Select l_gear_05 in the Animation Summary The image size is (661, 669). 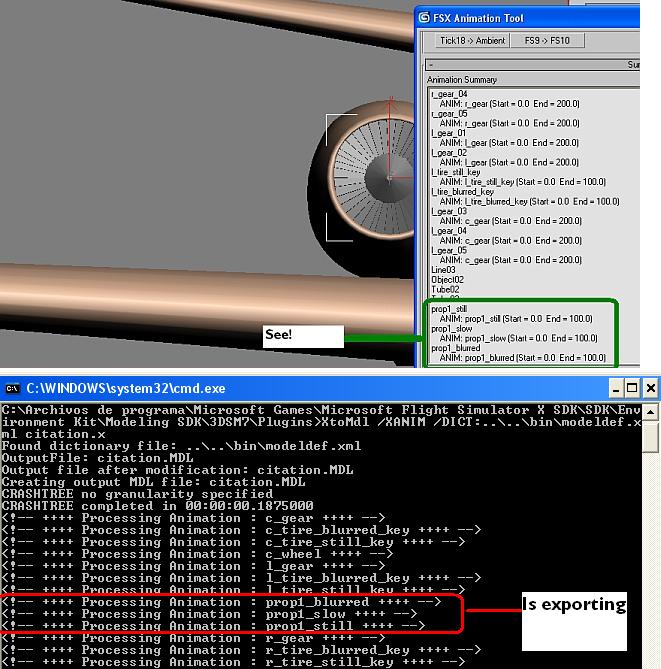point(449,250)
